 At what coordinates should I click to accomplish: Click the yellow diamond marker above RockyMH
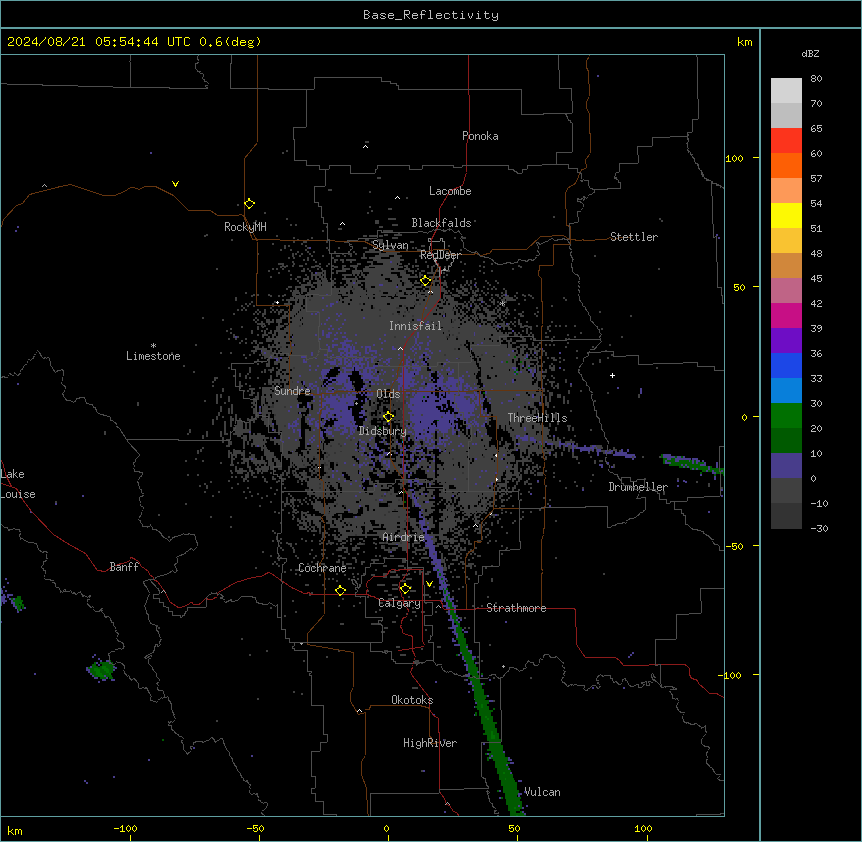250,204
